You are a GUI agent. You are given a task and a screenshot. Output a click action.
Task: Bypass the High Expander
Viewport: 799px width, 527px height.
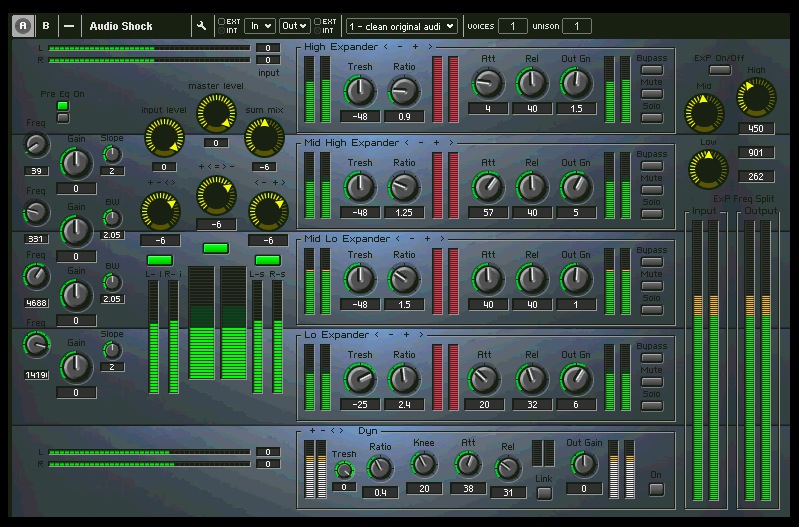point(652,70)
